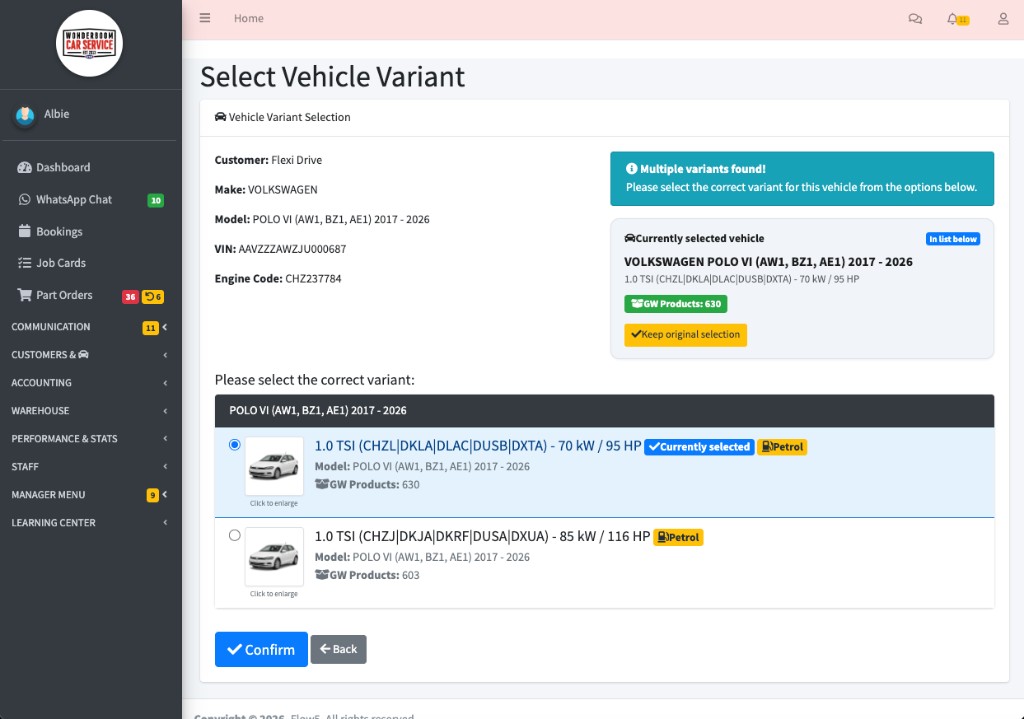Click the STAFF section label
This screenshot has width=1024, height=719.
tap(25, 467)
